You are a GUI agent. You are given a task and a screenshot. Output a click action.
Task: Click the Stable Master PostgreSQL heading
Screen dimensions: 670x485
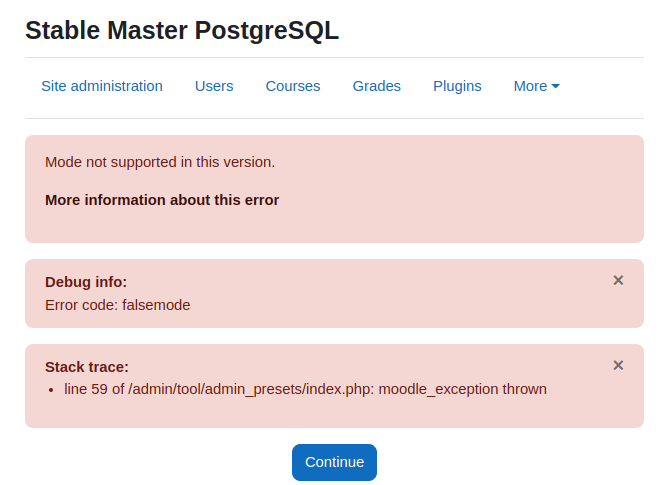(182, 30)
